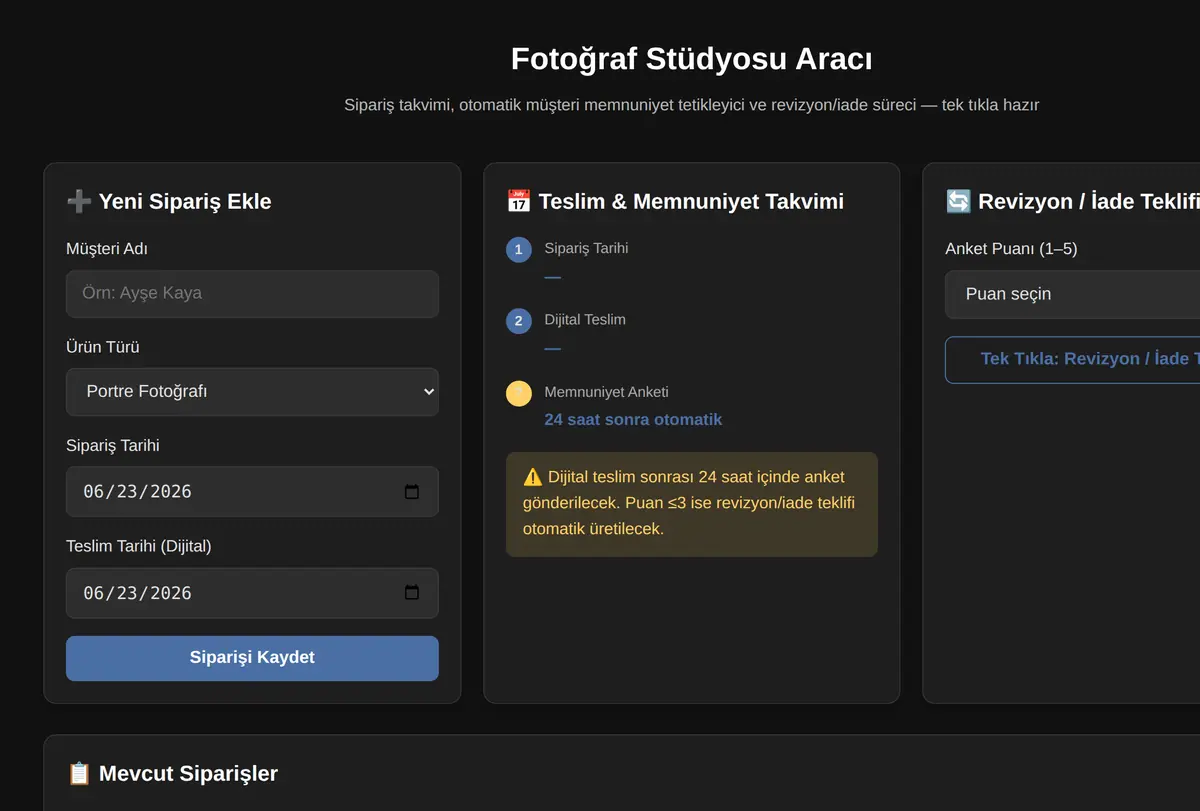Click the Teslim Tarihi (Dijital) date field
The height and width of the screenshot is (811, 1200).
252,593
